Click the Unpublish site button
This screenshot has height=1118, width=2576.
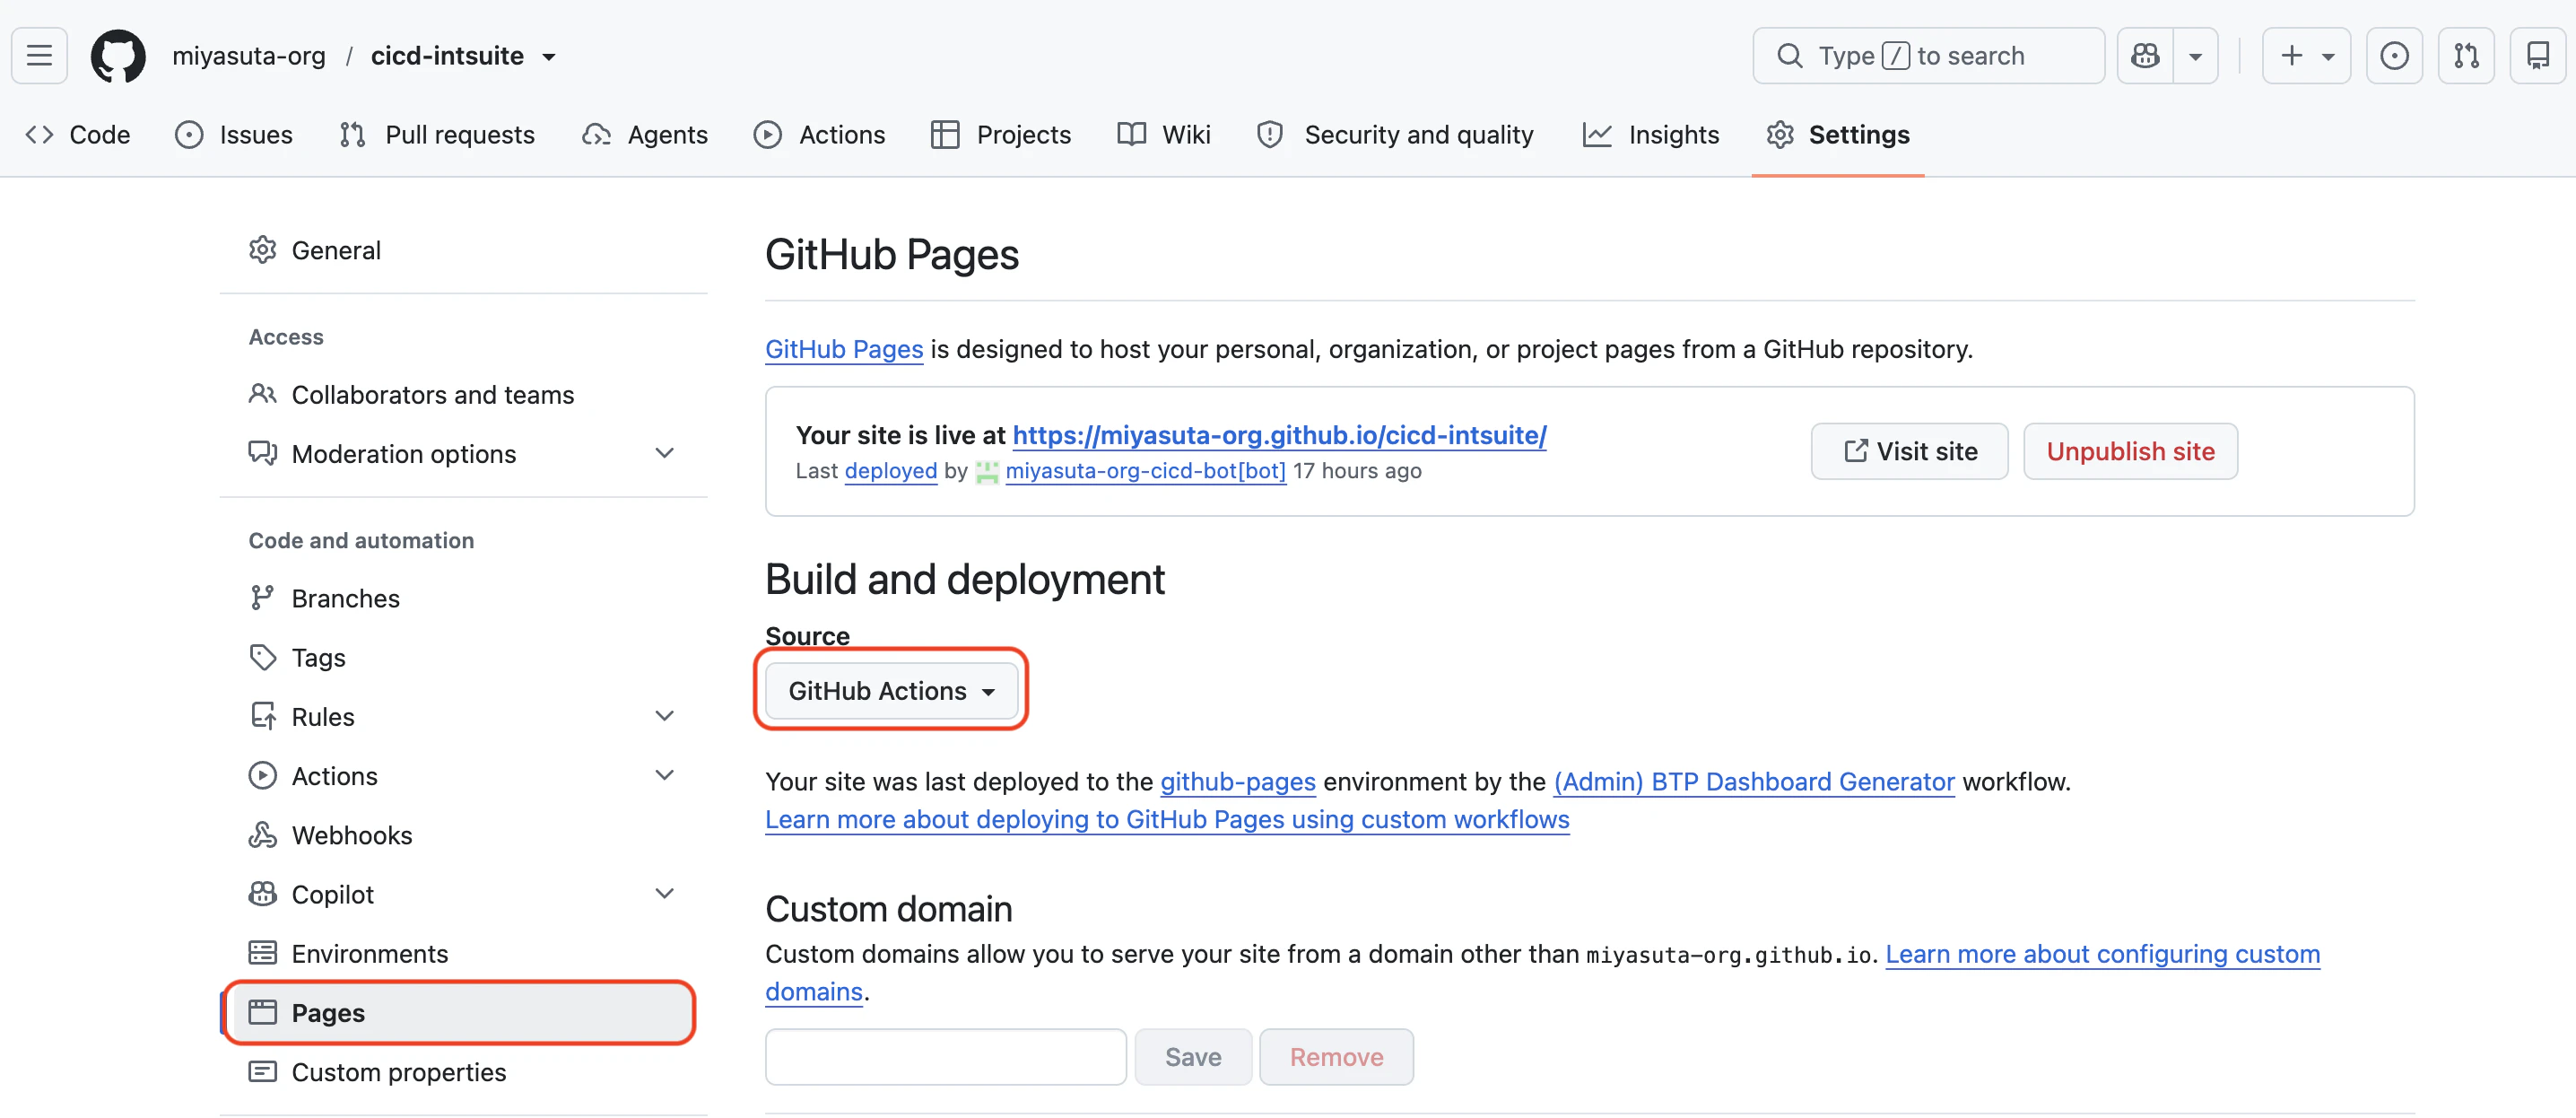pyautogui.click(x=2131, y=451)
